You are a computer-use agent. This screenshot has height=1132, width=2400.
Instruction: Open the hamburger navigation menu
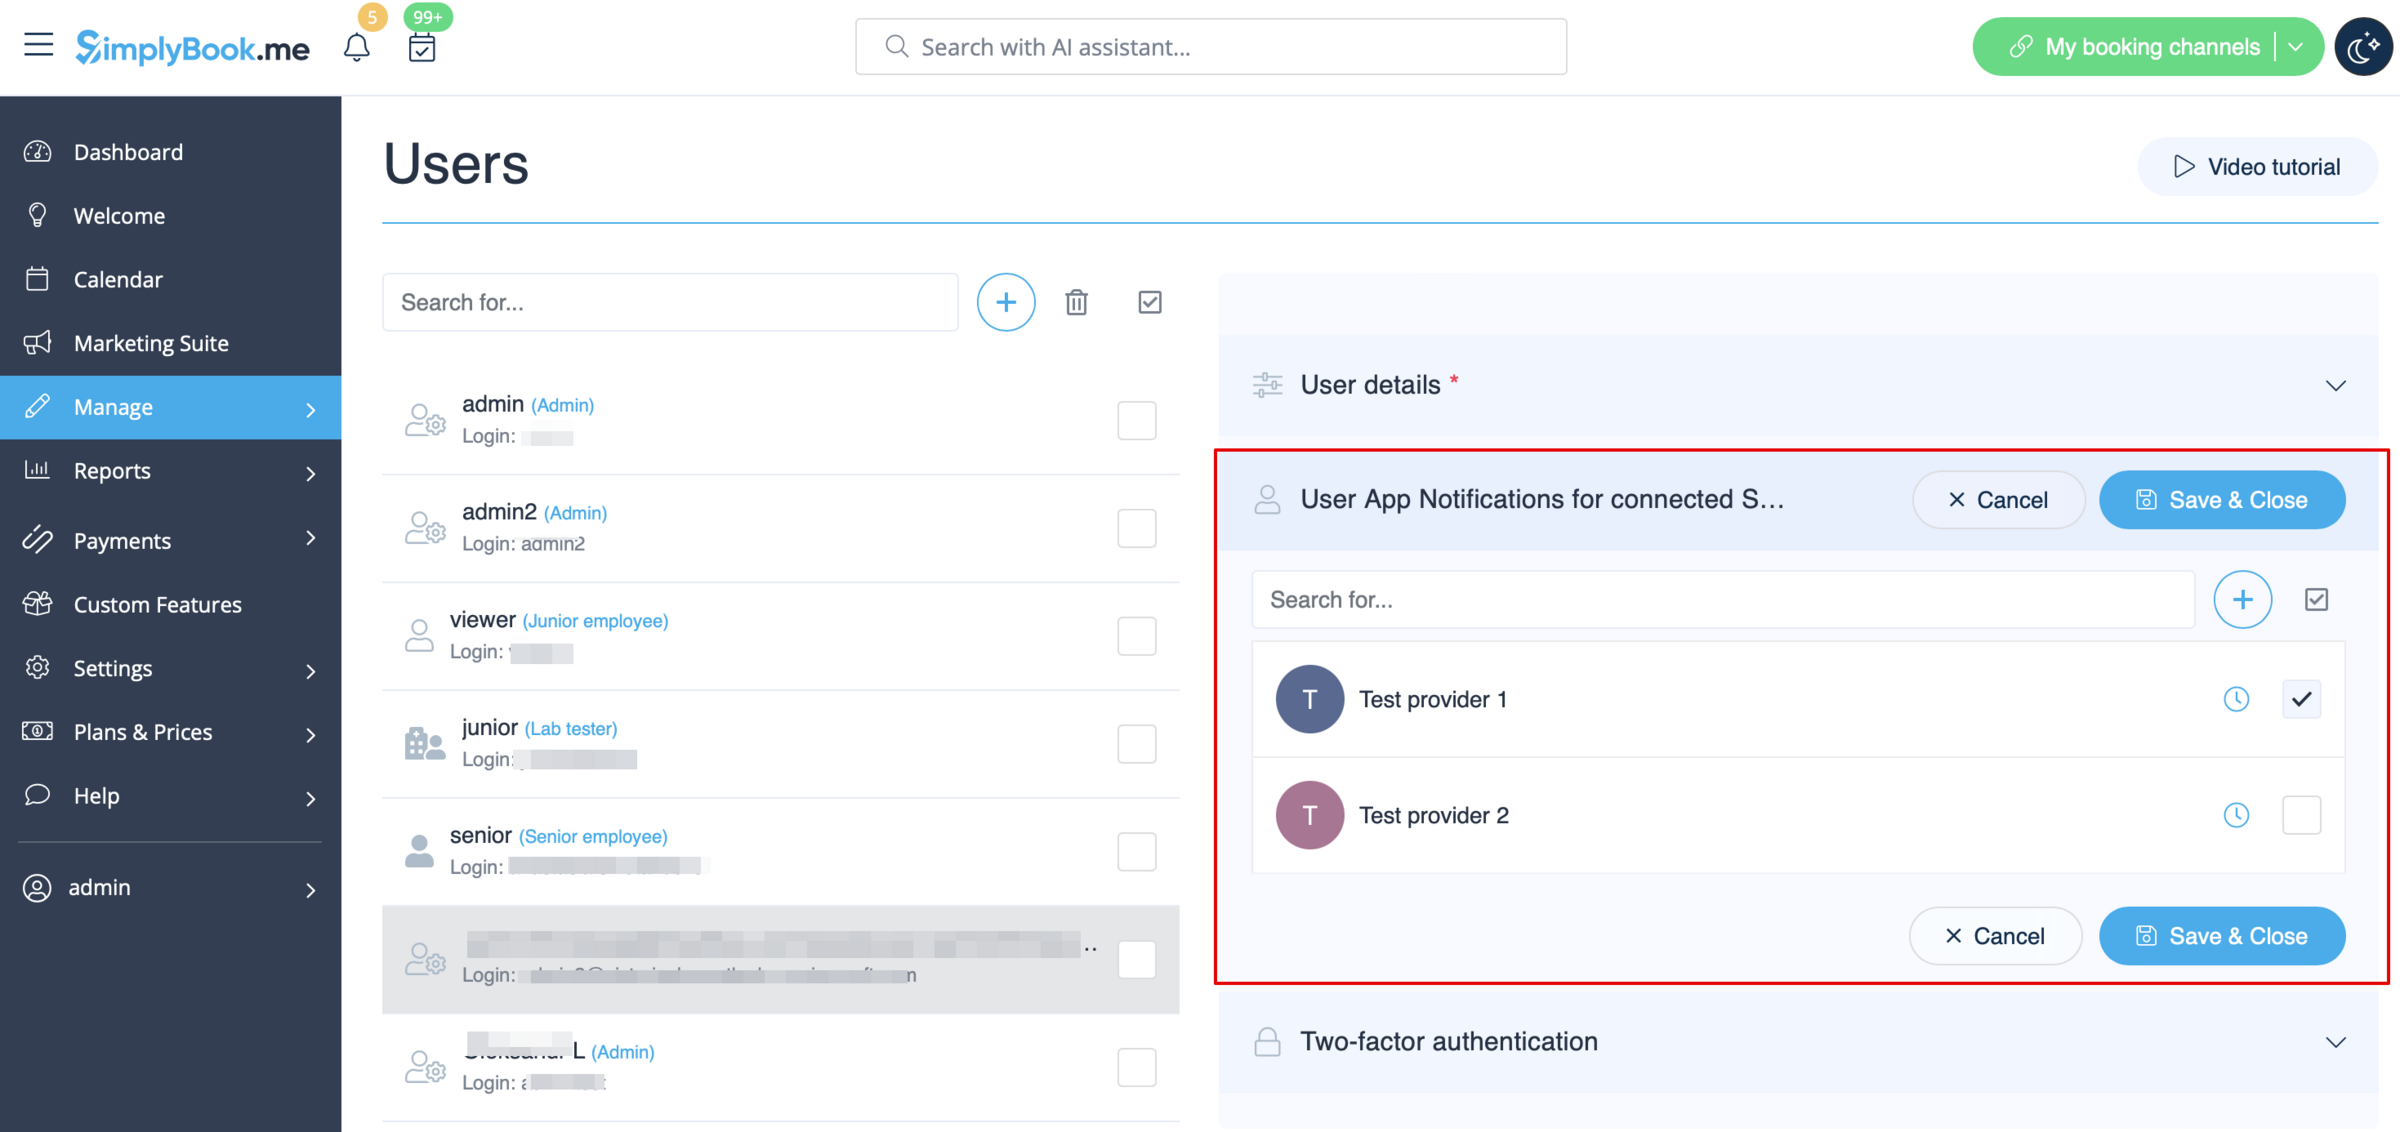[38, 45]
